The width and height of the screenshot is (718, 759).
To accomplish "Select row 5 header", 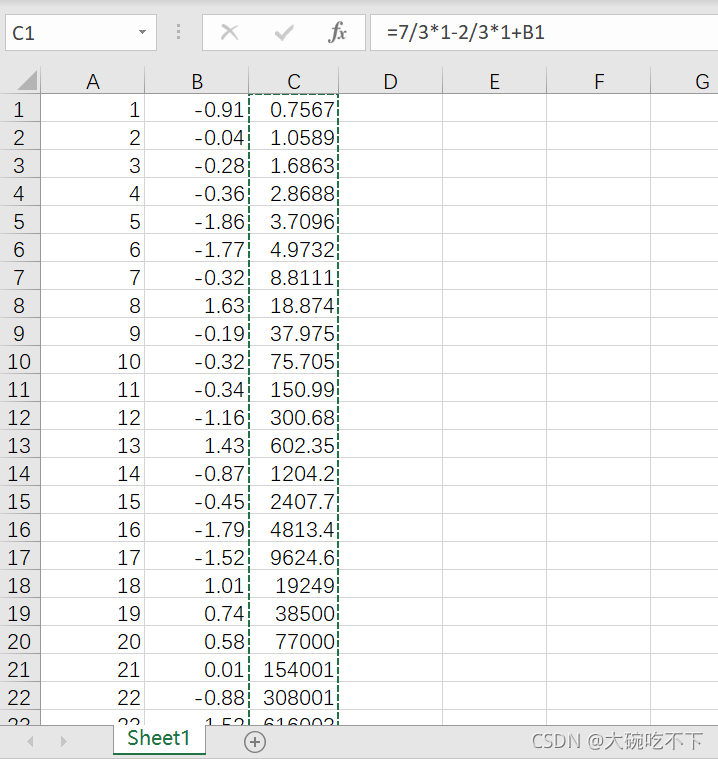I will coord(20,221).
